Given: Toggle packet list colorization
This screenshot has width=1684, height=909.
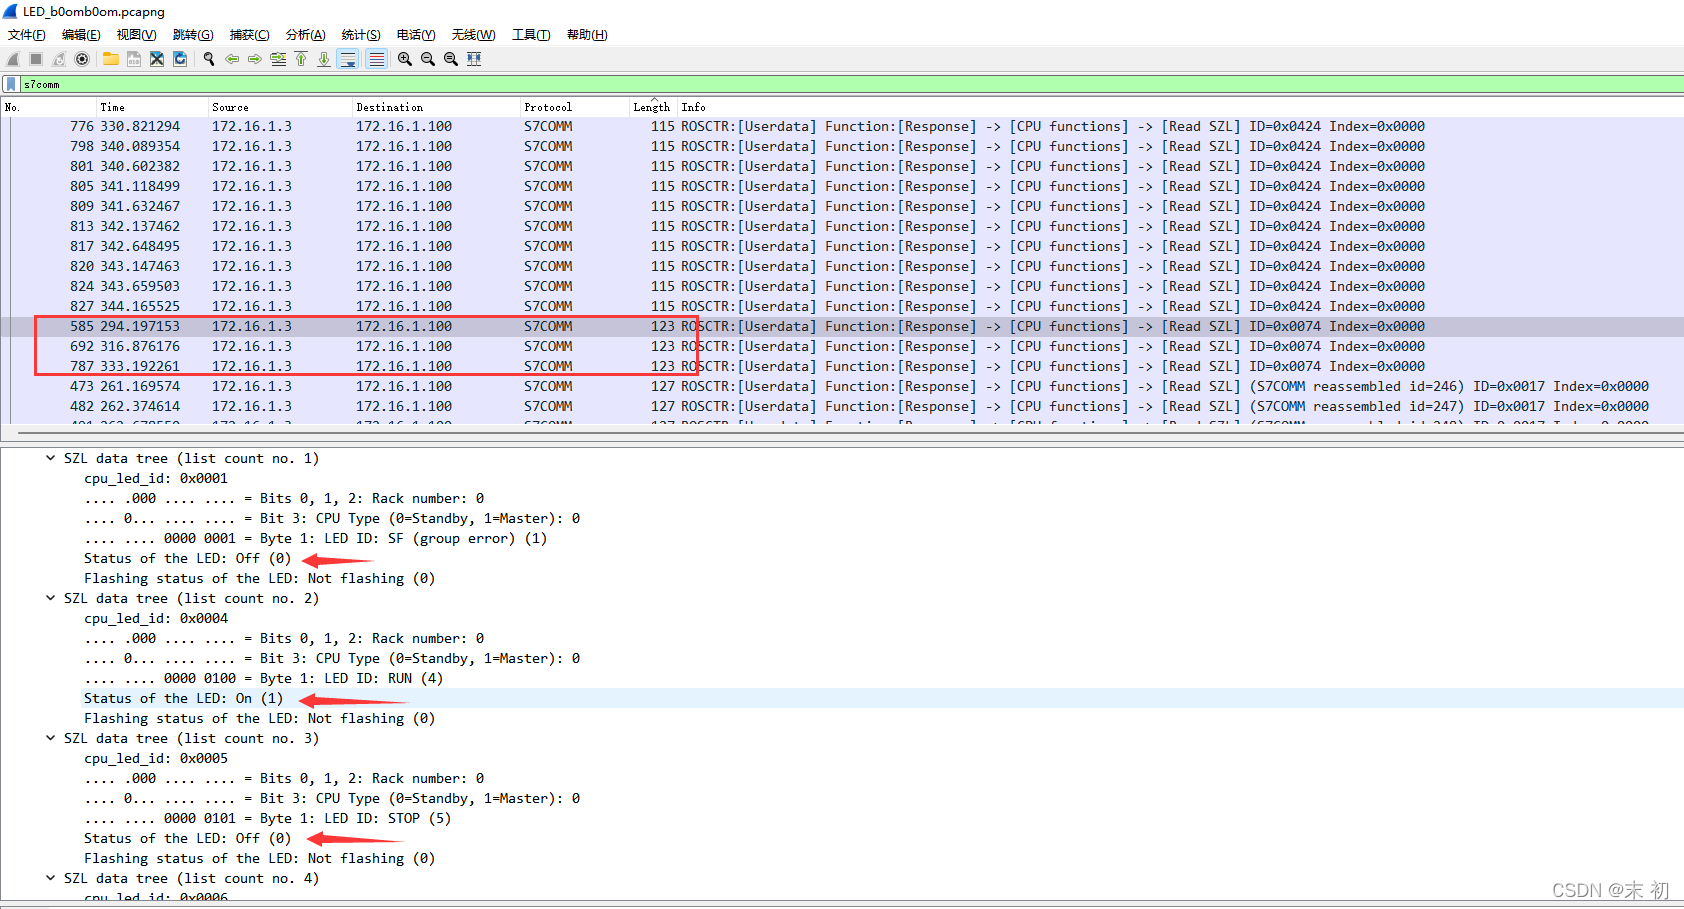Looking at the screenshot, I should [376, 59].
